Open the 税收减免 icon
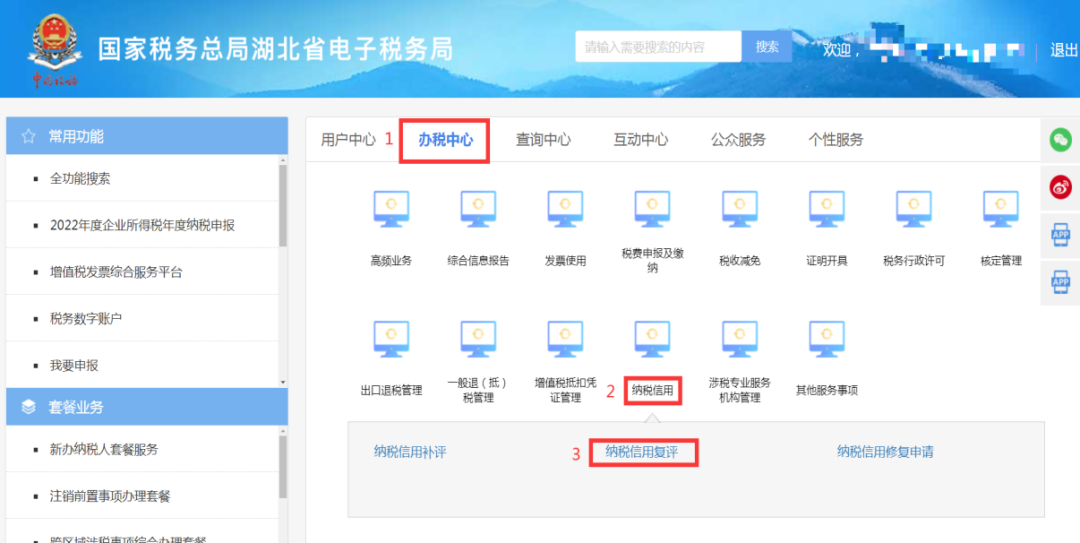The height and width of the screenshot is (543, 1080). pyautogui.click(x=740, y=209)
